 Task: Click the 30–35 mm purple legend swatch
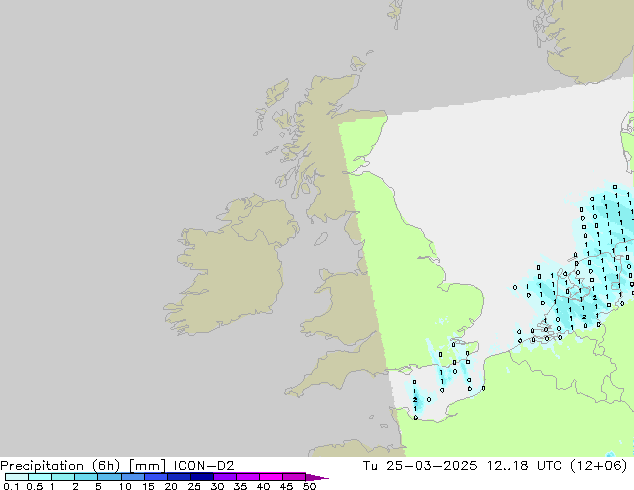[x=225, y=477]
